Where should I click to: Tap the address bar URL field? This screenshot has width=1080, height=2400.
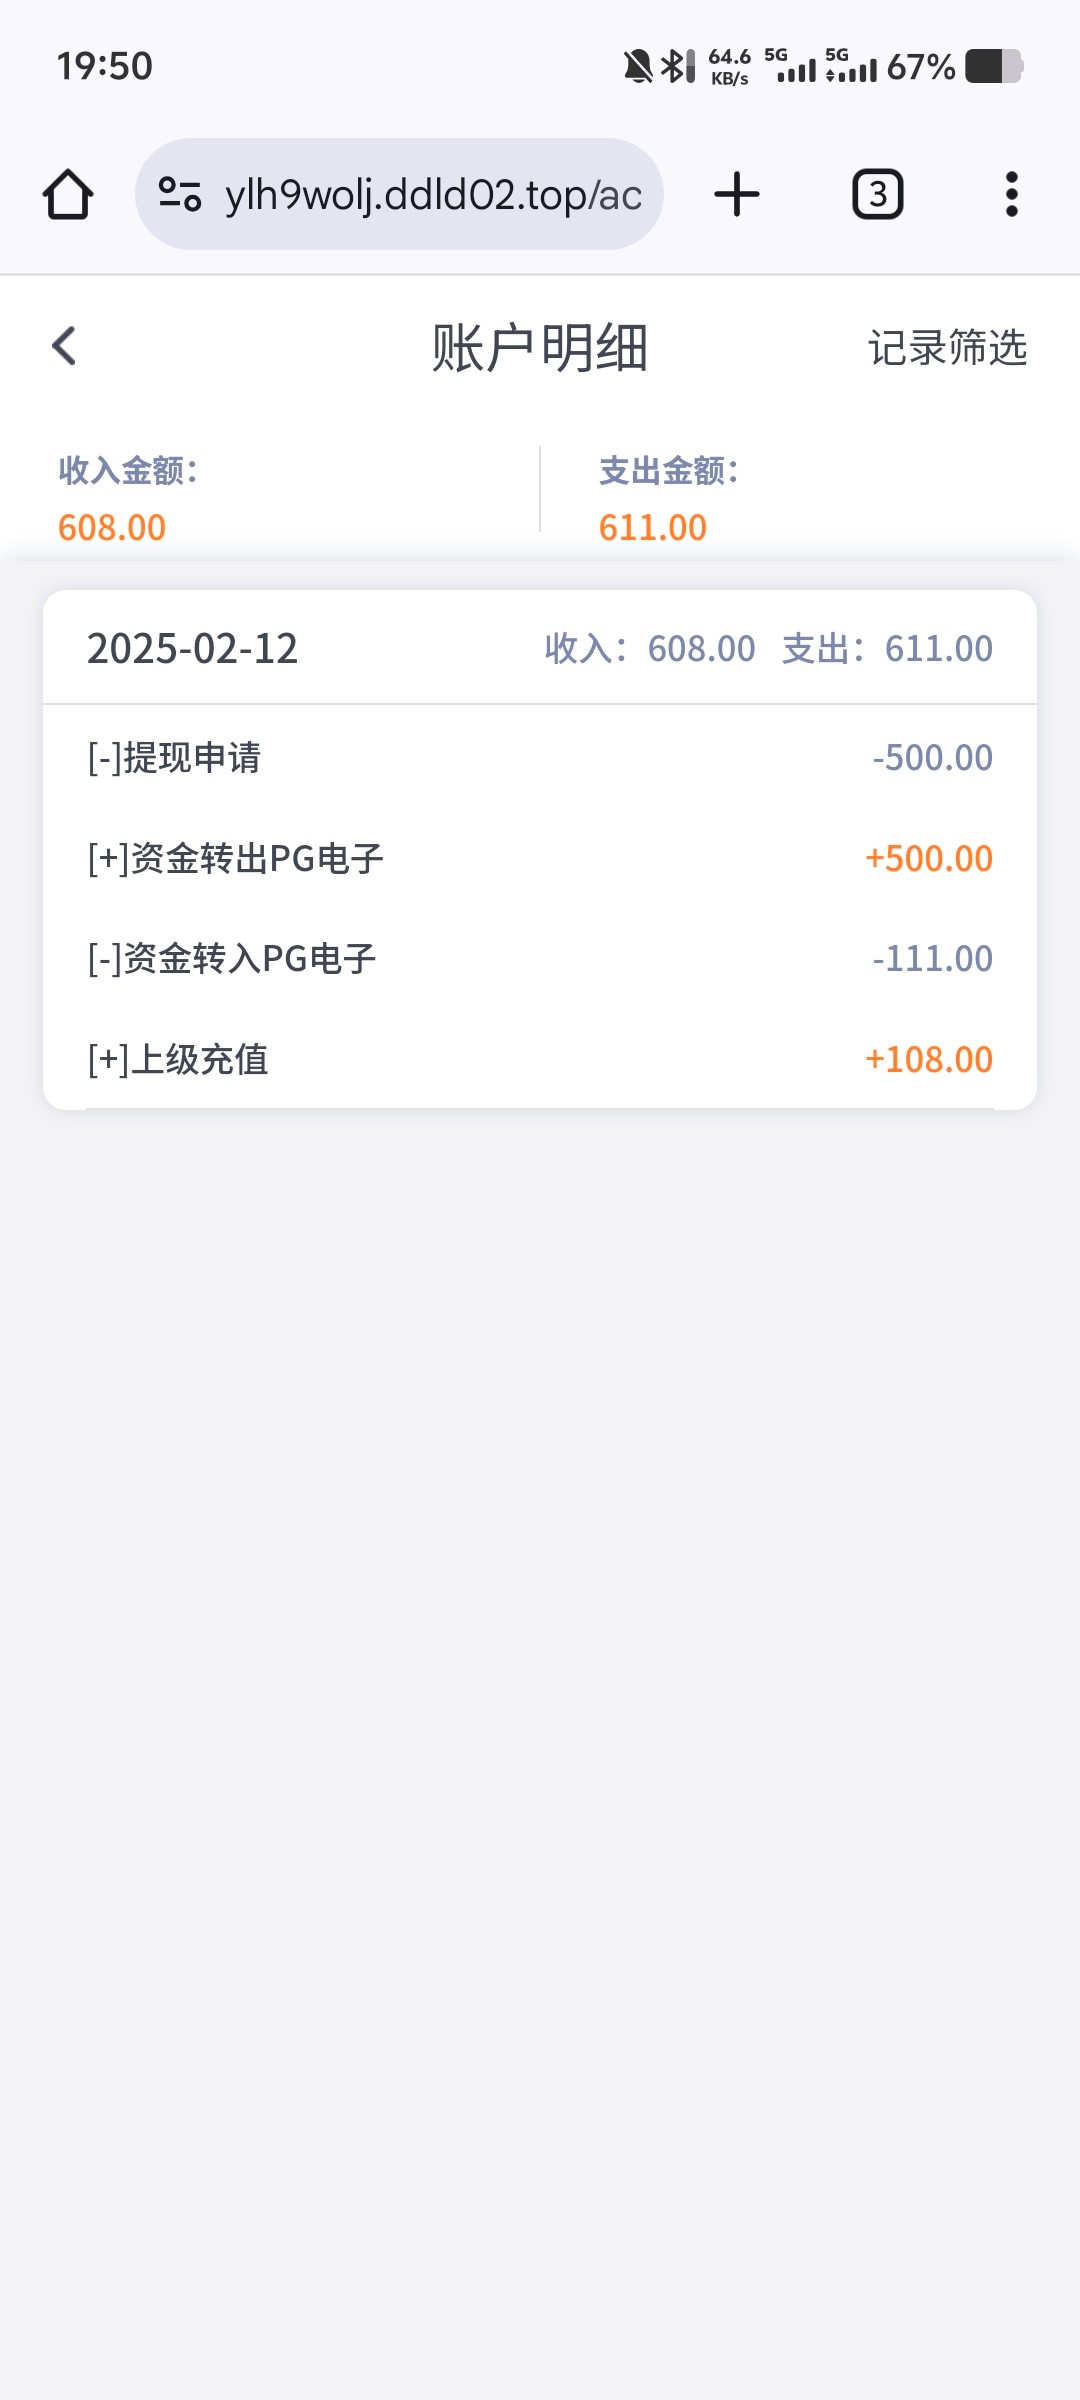point(432,194)
